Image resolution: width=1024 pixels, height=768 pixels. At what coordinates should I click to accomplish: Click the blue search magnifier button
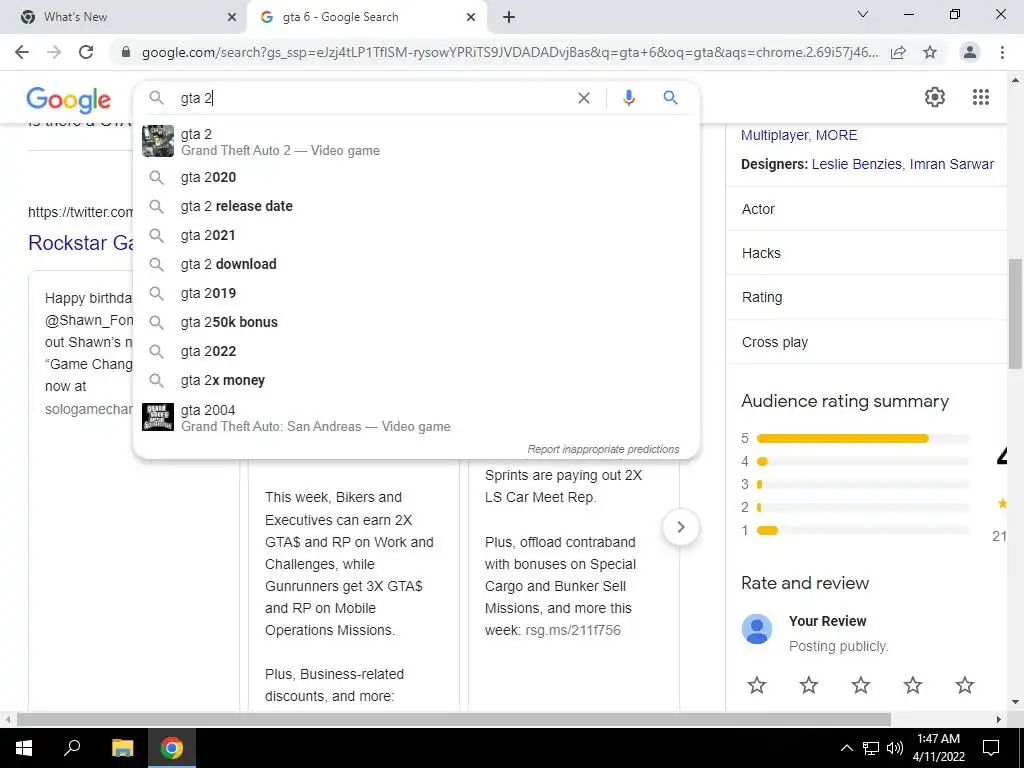(x=670, y=98)
